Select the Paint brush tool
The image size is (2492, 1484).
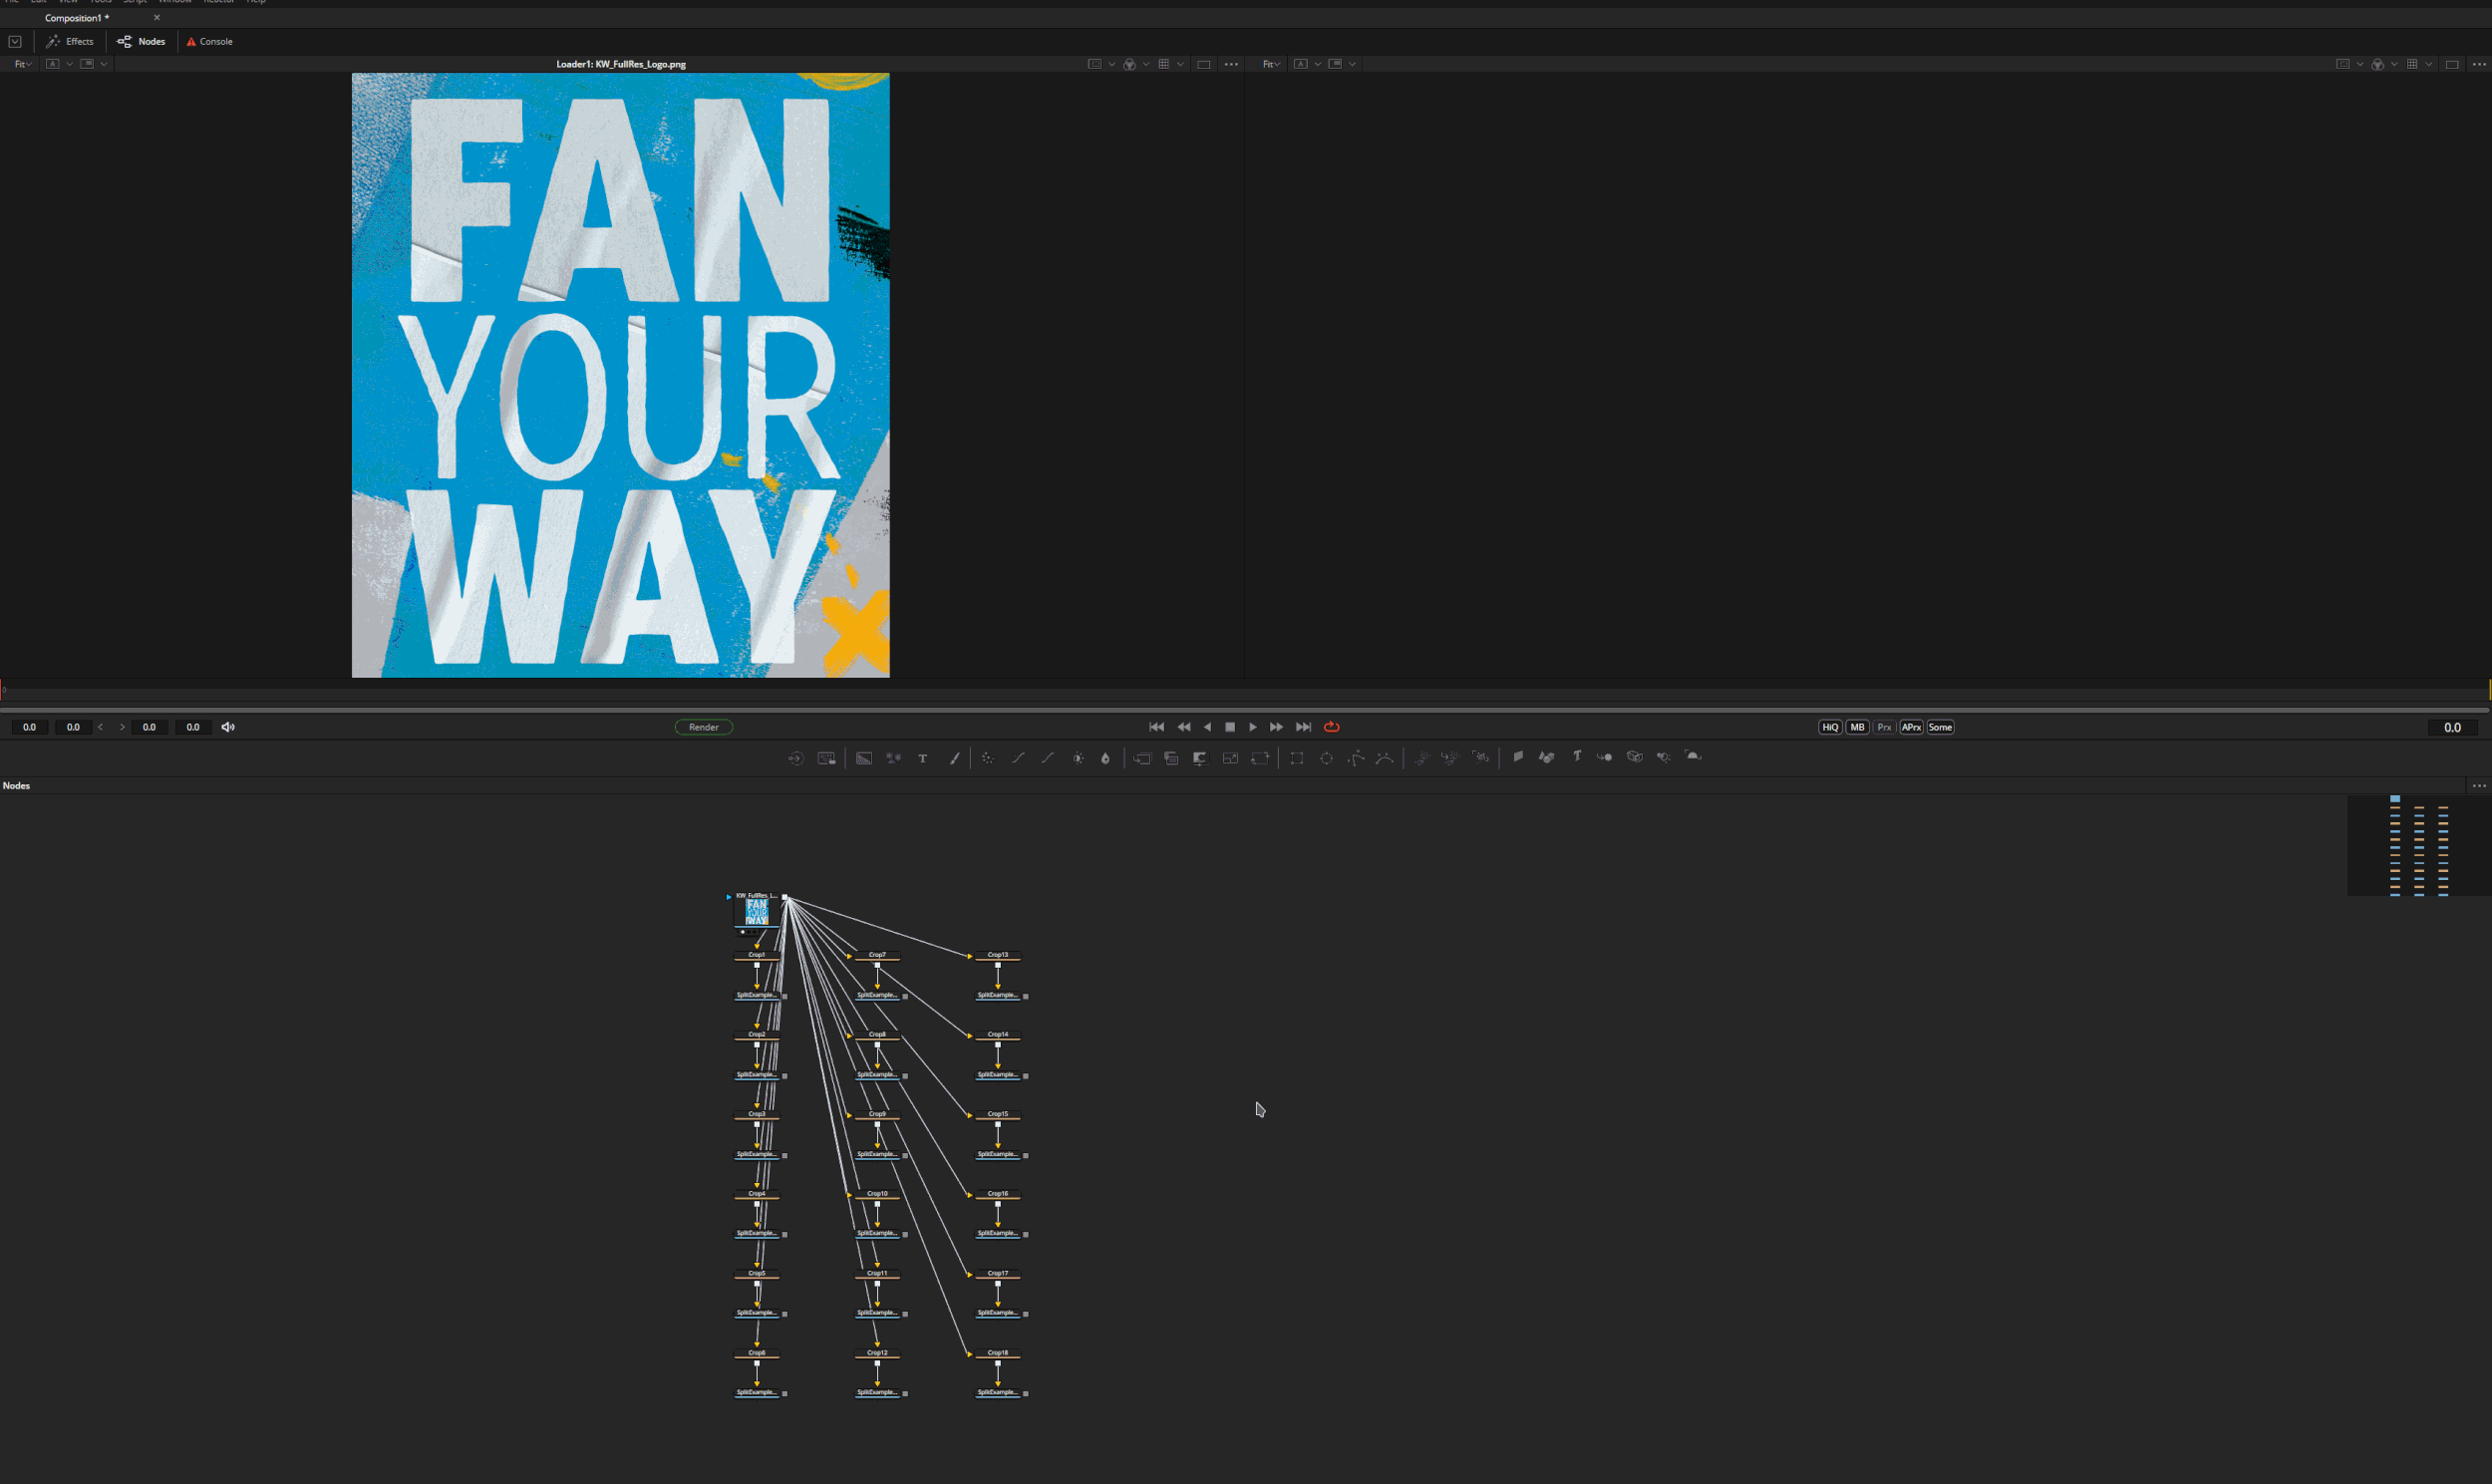coord(954,758)
